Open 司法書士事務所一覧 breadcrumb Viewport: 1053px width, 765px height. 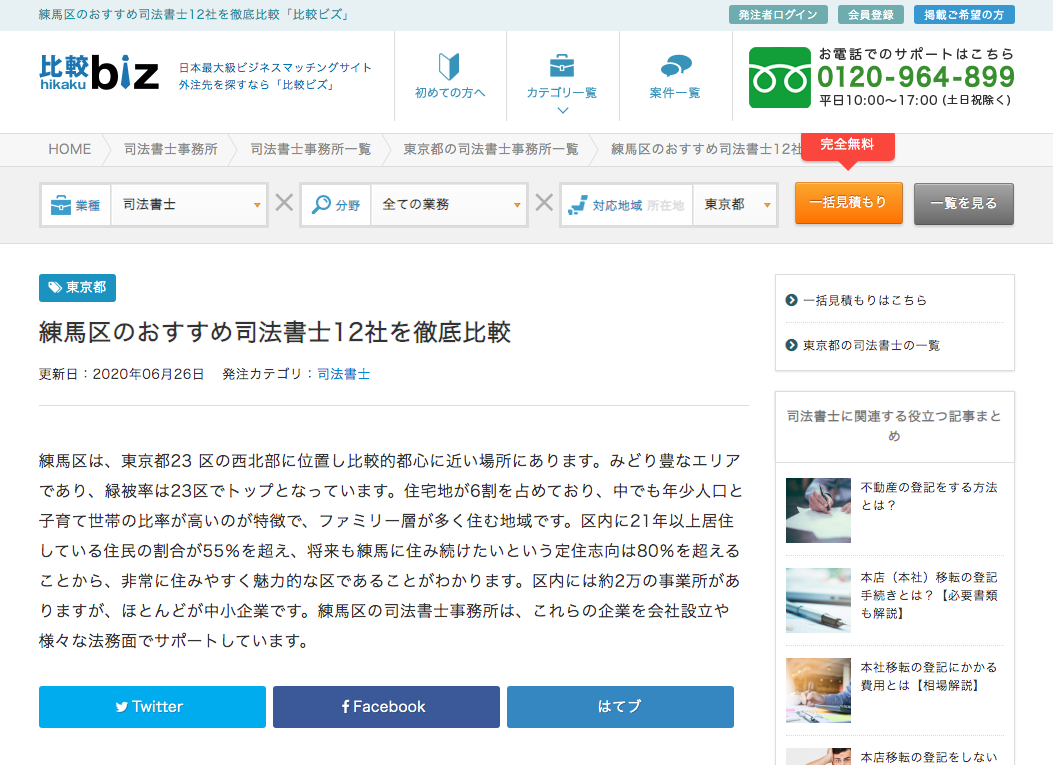coord(310,149)
